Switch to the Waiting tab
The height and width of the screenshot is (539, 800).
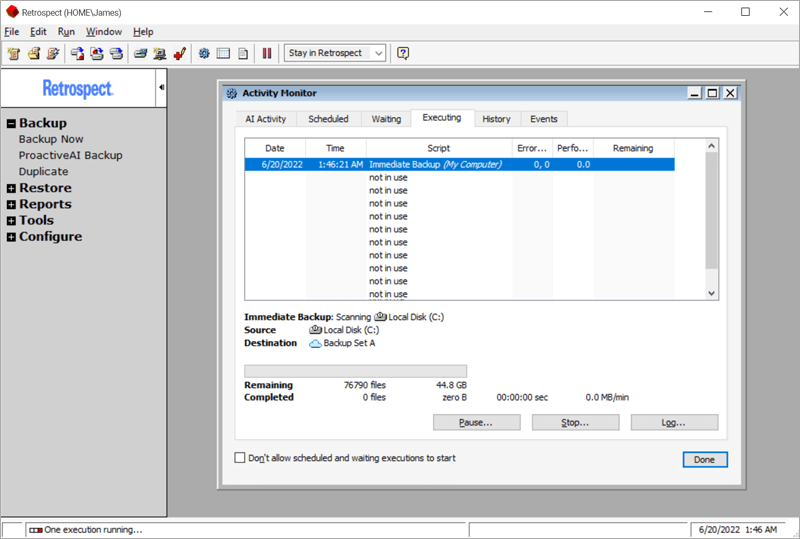pyautogui.click(x=386, y=119)
